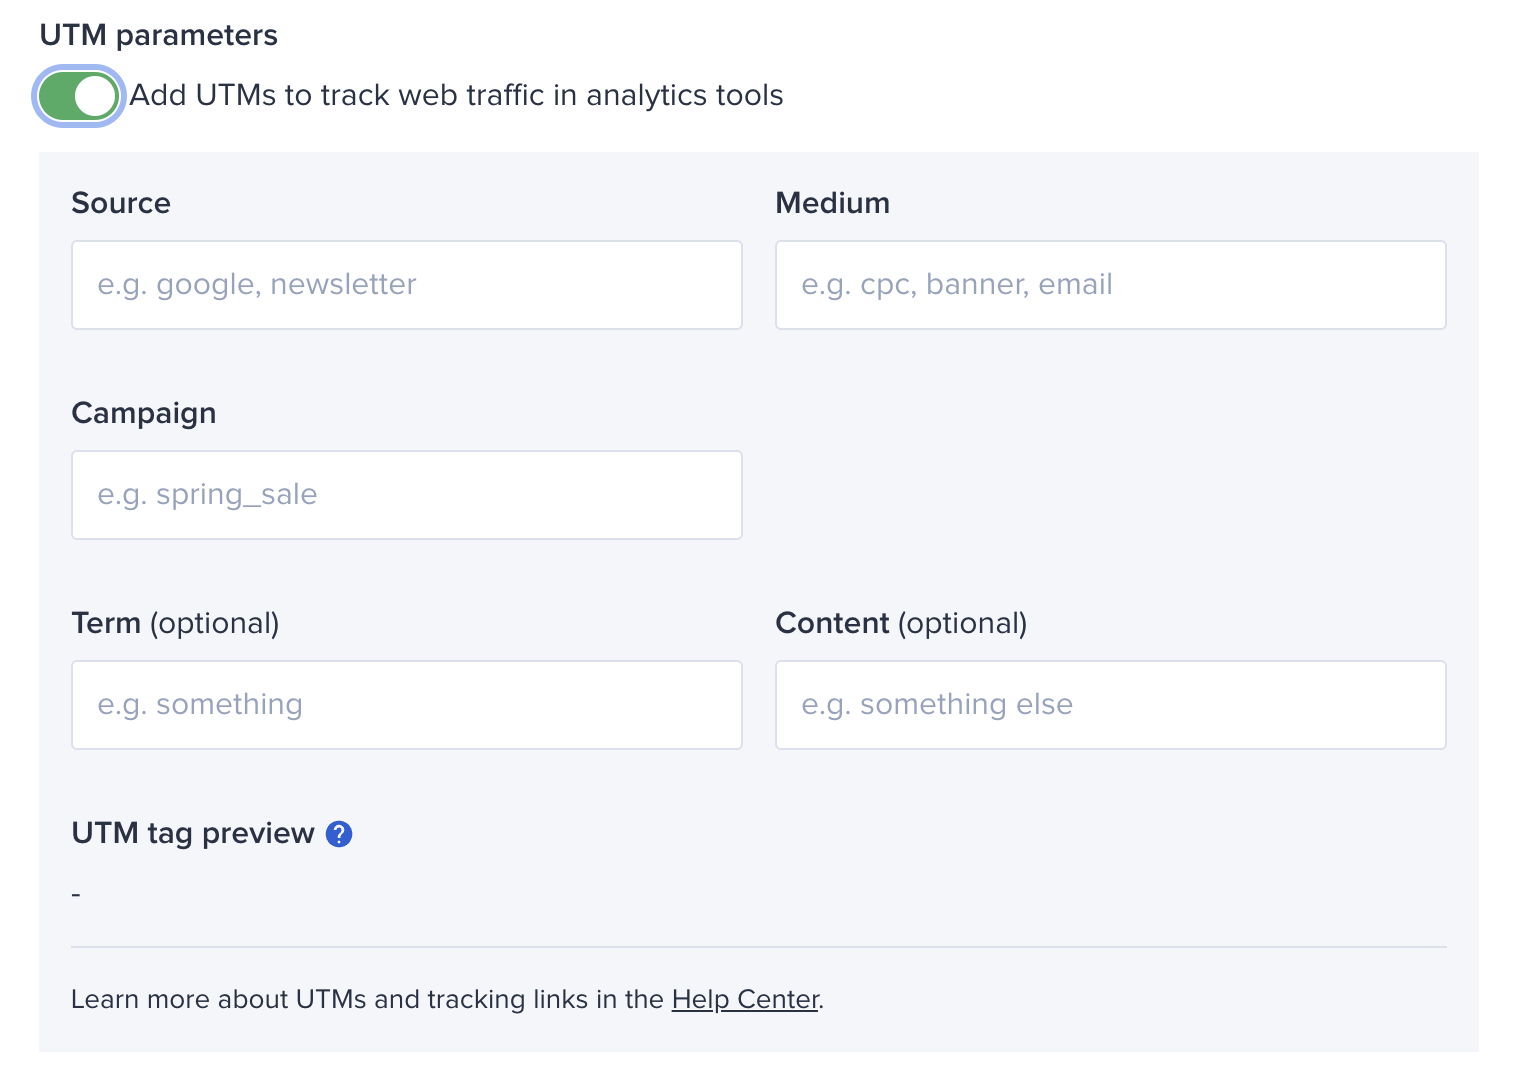Click the Term field label
The height and width of the screenshot is (1088, 1528).
[106, 623]
